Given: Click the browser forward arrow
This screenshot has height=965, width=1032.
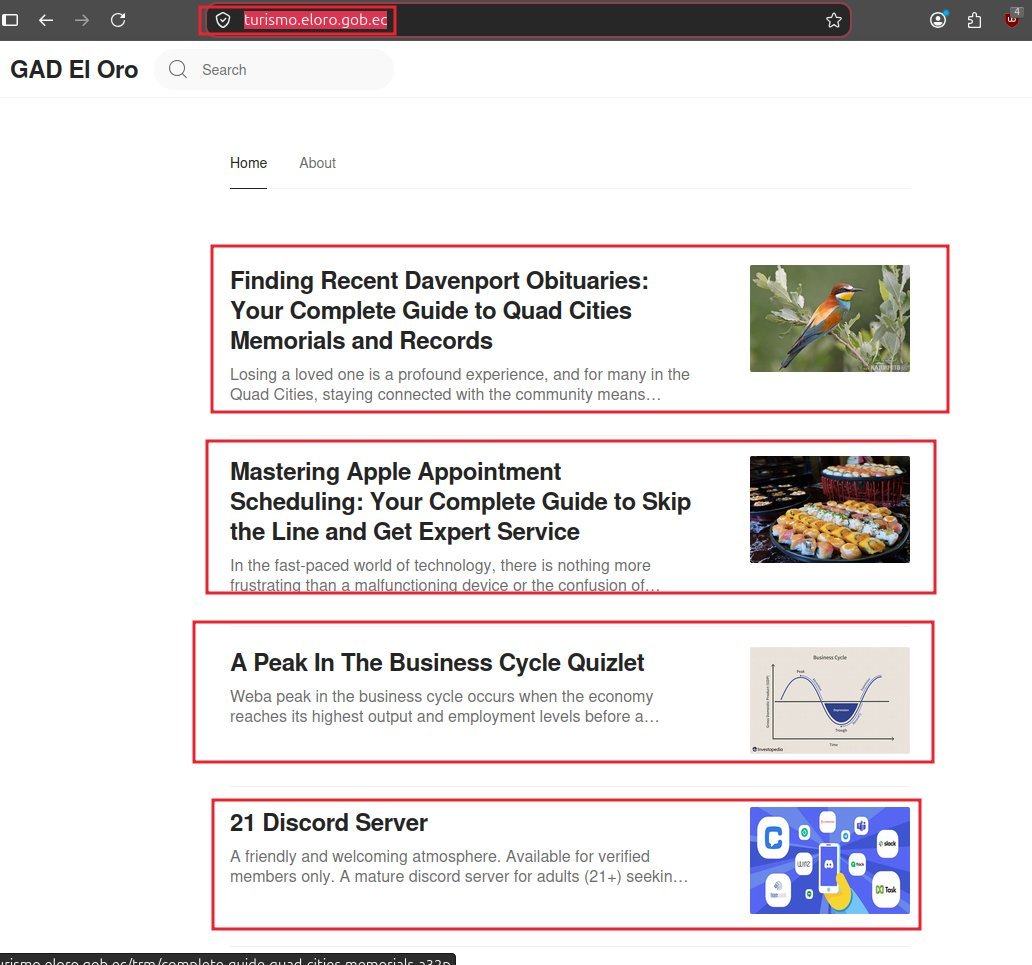Looking at the screenshot, I should point(82,20).
